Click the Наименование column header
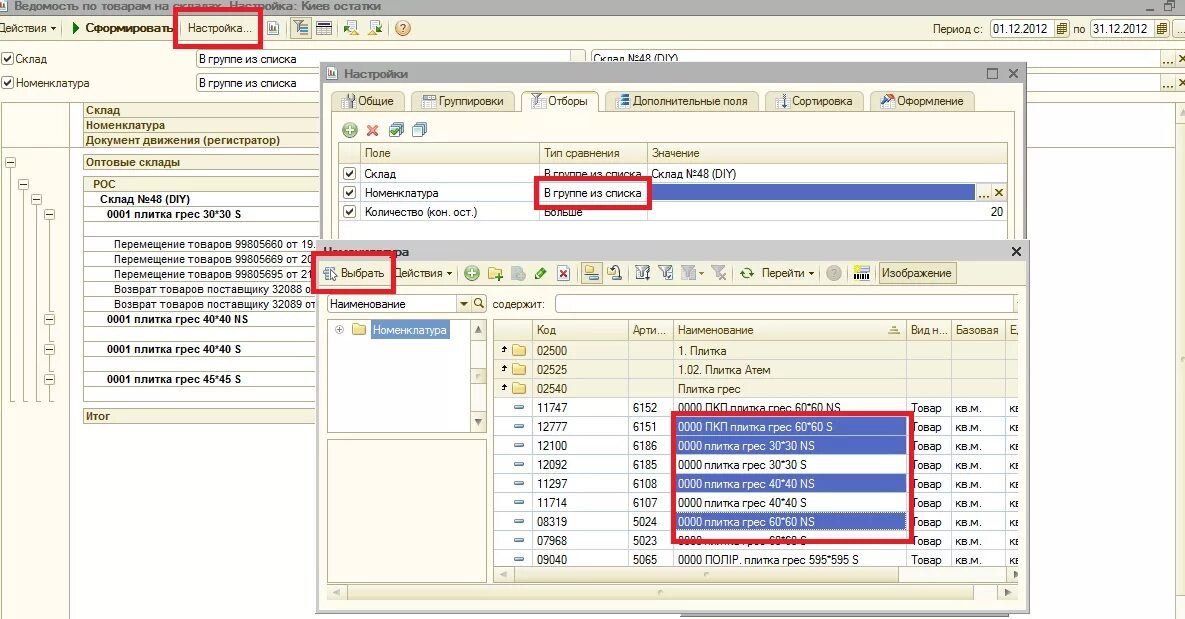 click(x=790, y=330)
